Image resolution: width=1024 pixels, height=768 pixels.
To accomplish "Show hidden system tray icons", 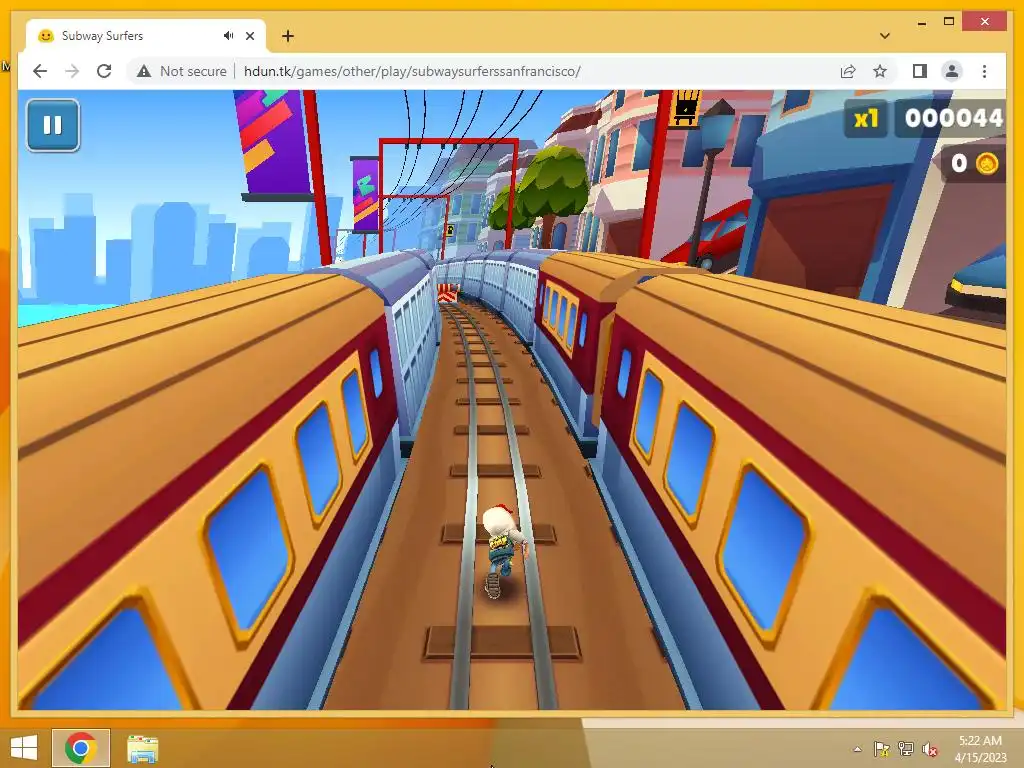I will pyautogui.click(x=857, y=749).
